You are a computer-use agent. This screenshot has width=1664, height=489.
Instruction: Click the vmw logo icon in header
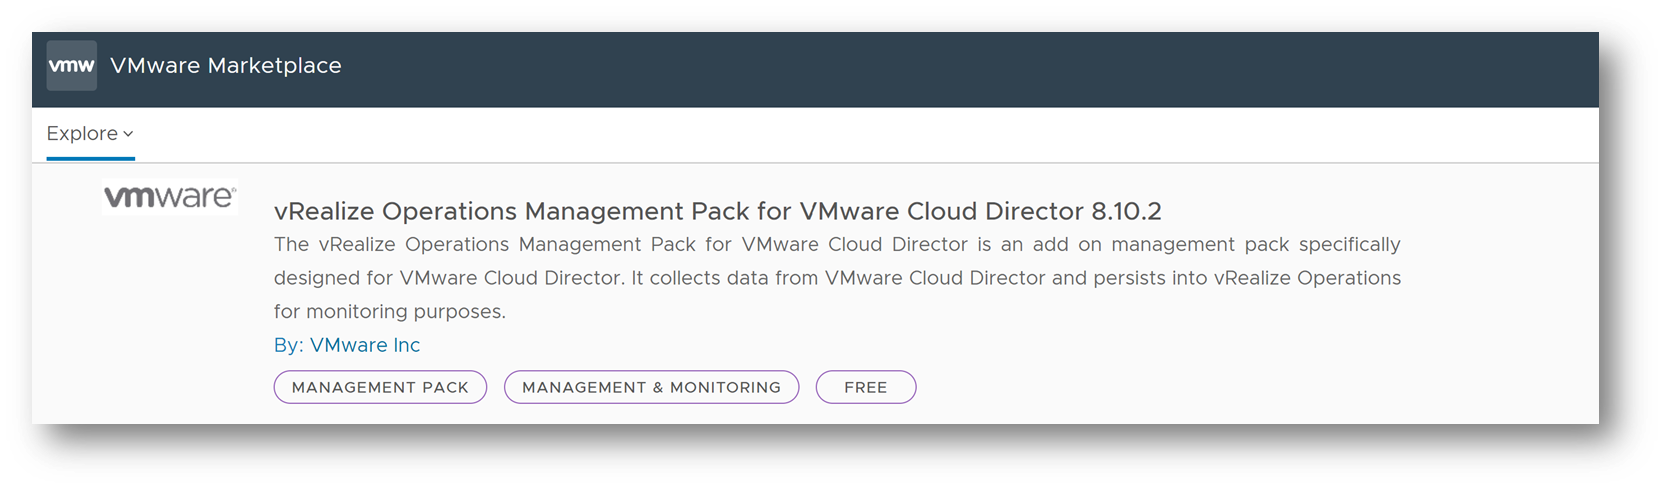[x=72, y=66]
